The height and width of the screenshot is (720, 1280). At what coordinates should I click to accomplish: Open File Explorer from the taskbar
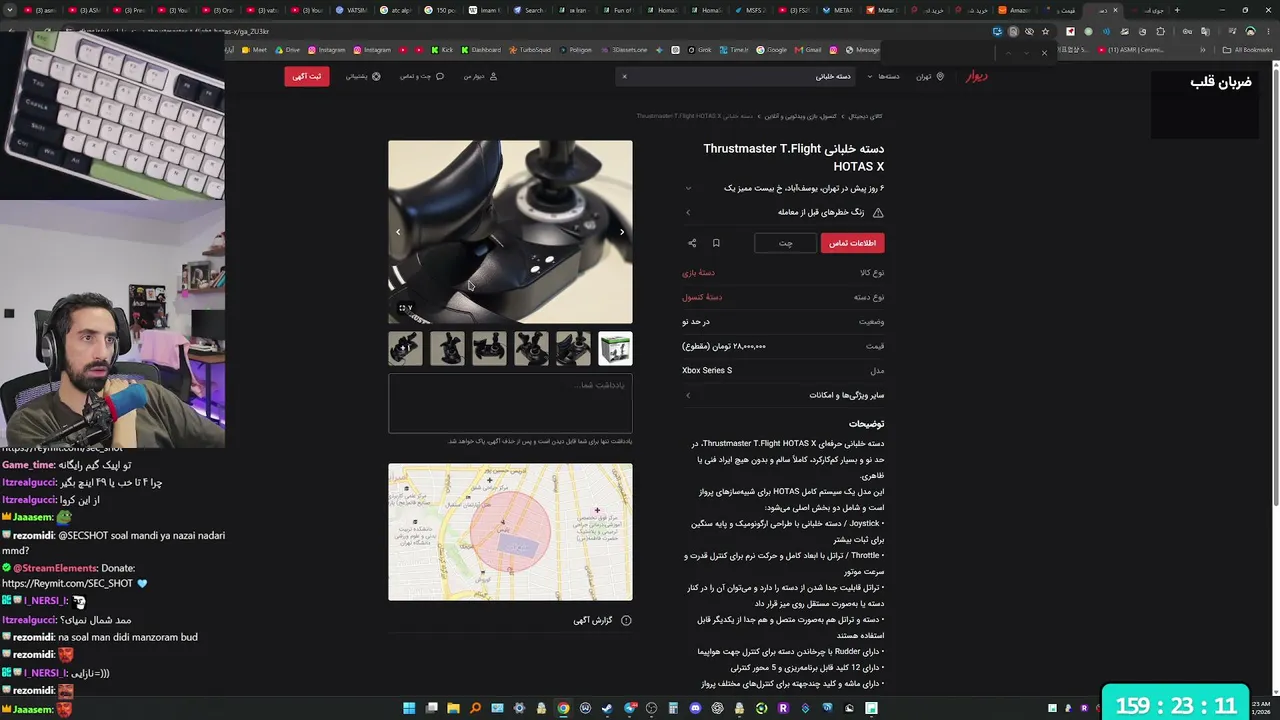click(x=453, y=709)
